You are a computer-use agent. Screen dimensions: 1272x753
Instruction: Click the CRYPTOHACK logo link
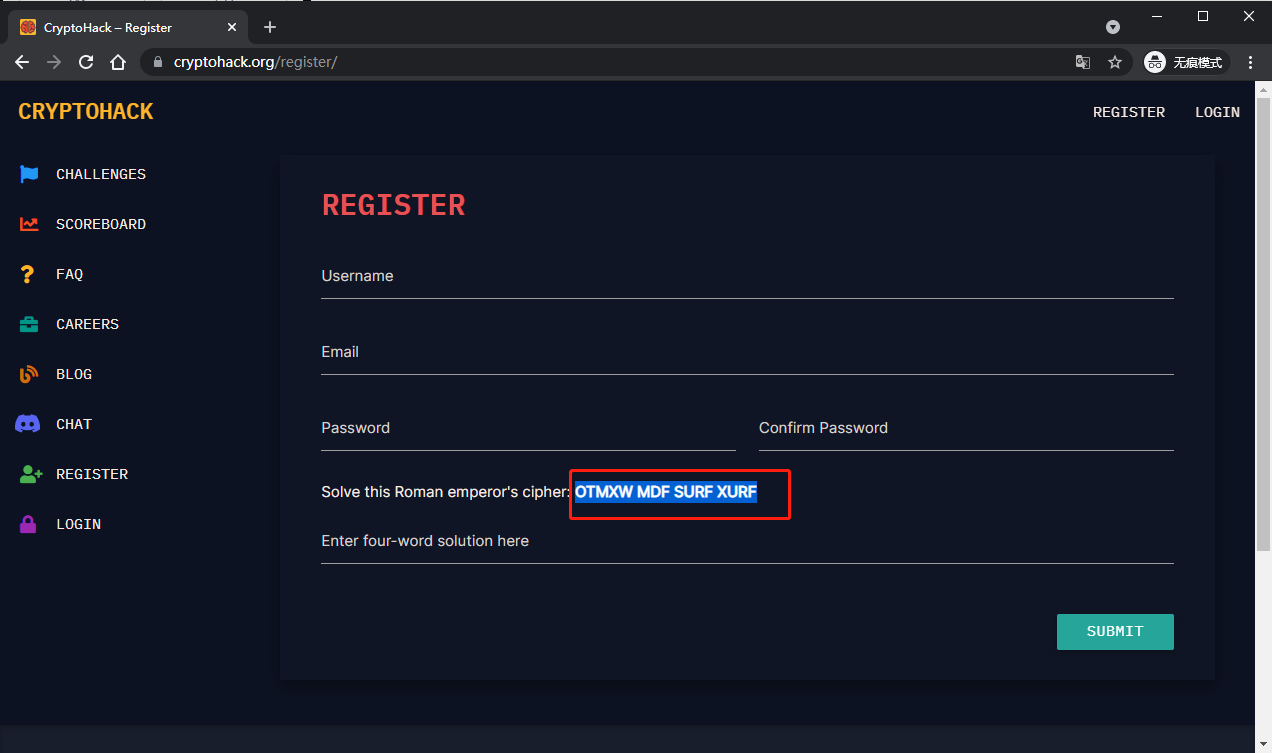(x=86, y=112)
